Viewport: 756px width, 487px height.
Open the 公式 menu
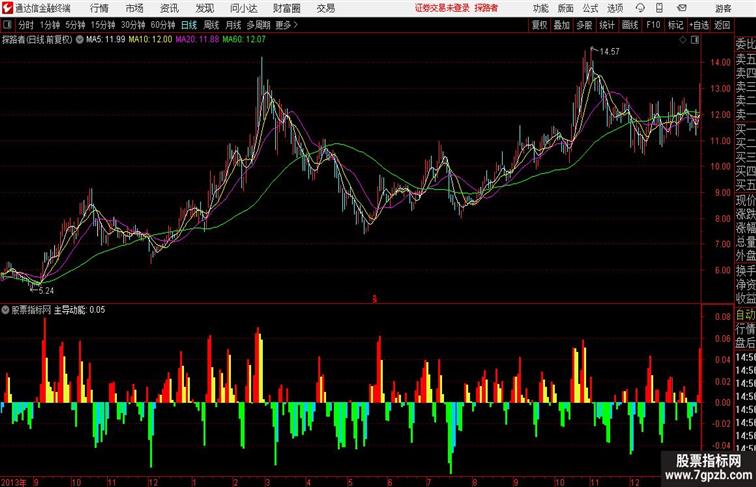click(590, 8)
